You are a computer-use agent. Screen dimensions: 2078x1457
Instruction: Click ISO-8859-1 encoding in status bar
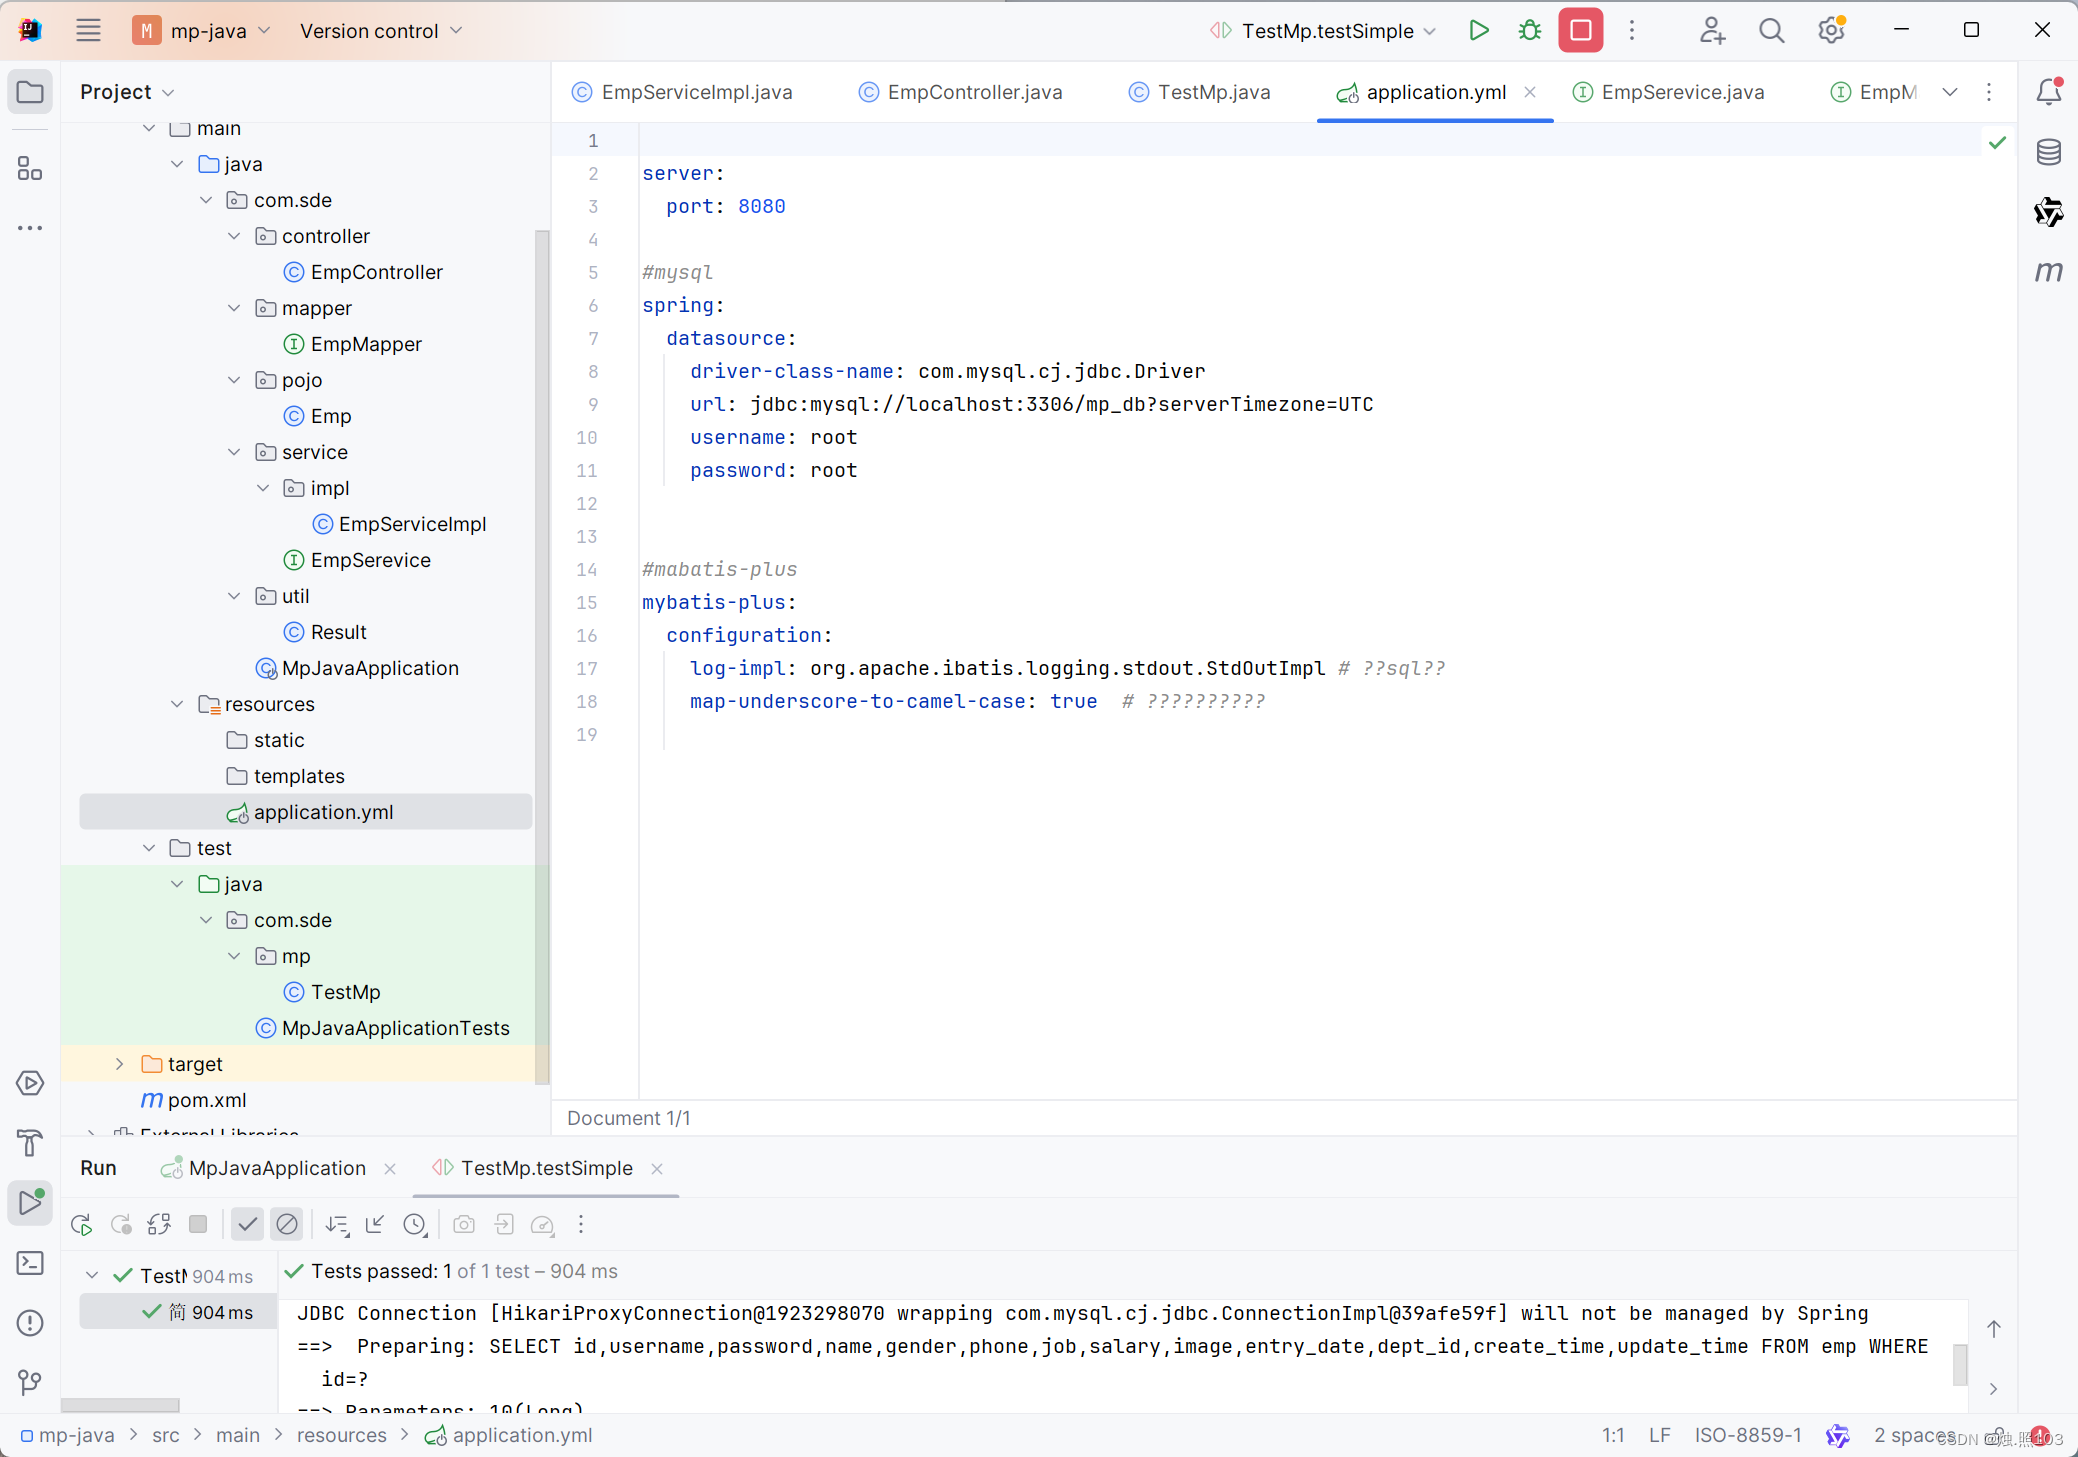click(1747, 1435)
